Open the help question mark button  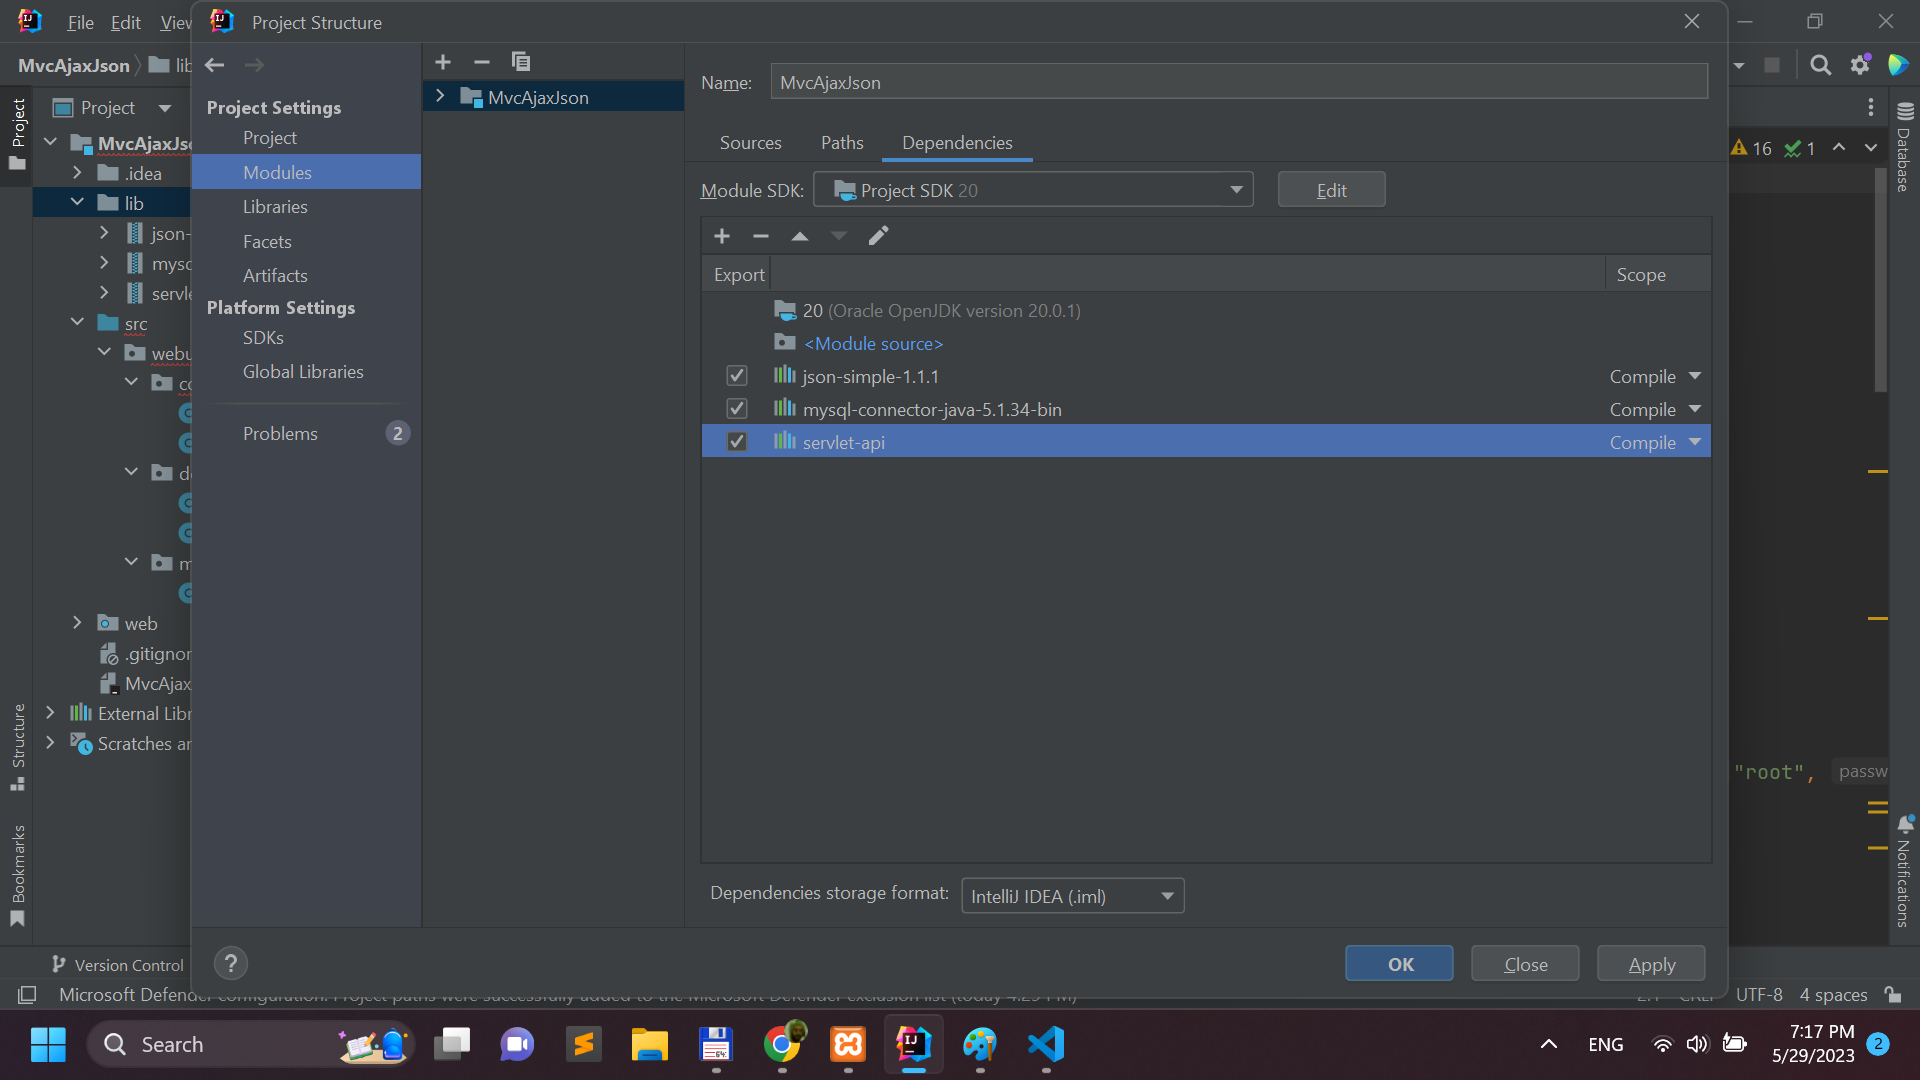pos(231,963)
